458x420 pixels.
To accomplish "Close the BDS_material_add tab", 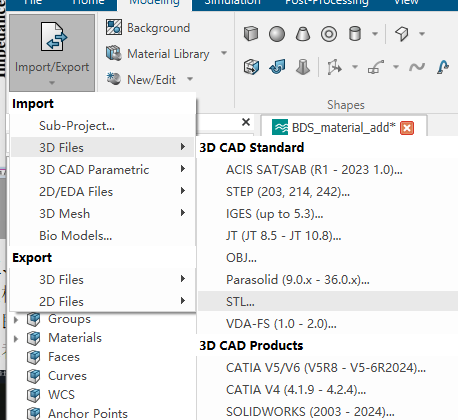I will 407,128.
